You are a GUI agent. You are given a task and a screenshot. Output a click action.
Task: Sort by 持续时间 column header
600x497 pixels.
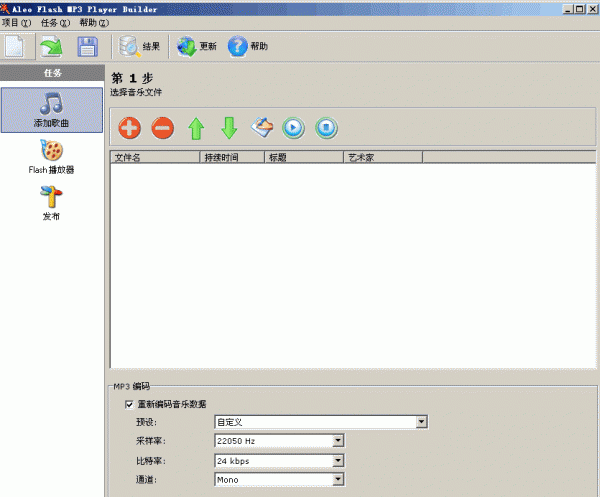click(x=232, y=157)
